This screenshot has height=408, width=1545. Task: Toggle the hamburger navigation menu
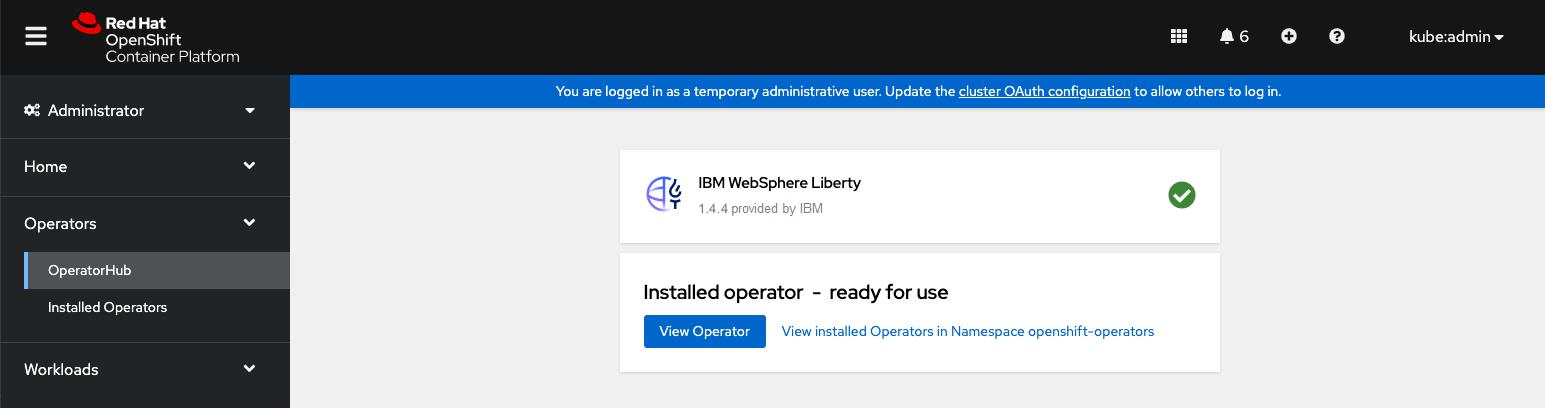click(x=36, y=36)
